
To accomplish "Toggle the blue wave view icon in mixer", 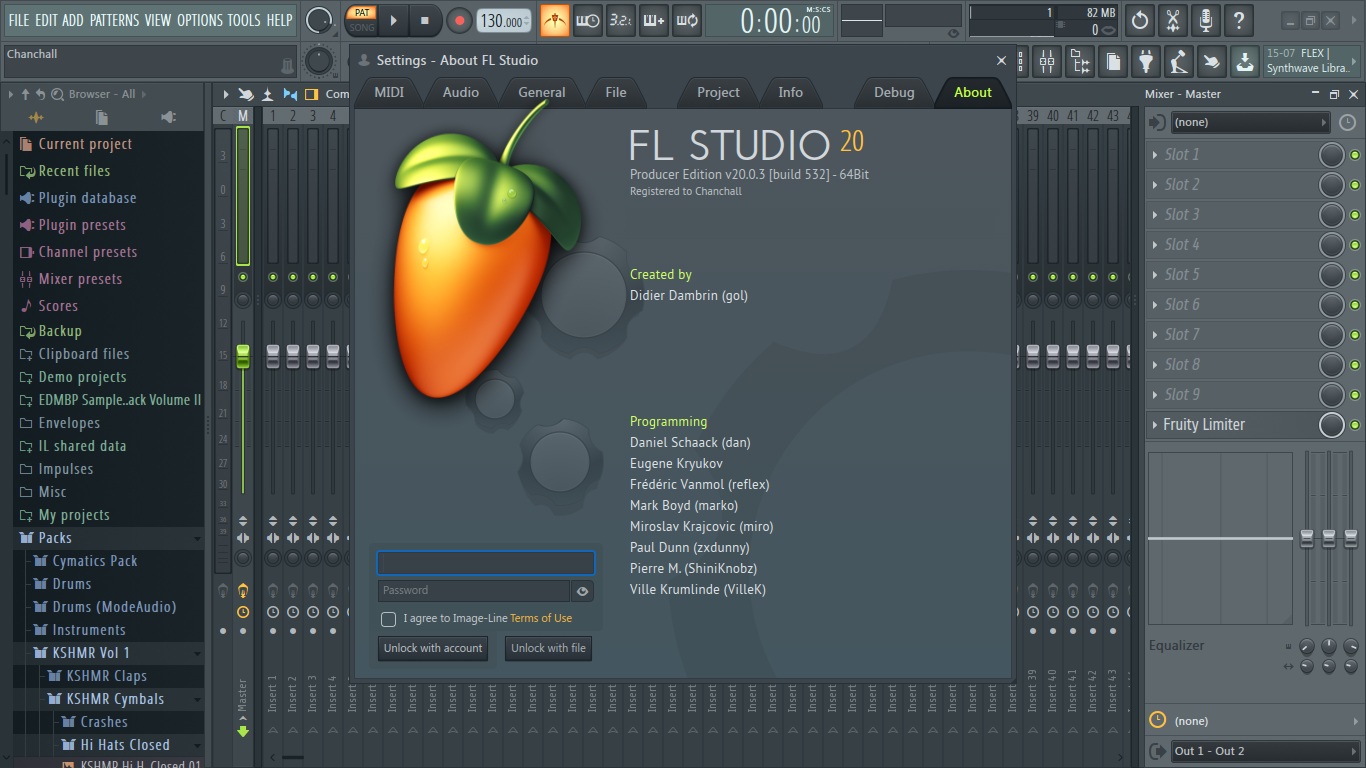I will (x=290, y=94).
